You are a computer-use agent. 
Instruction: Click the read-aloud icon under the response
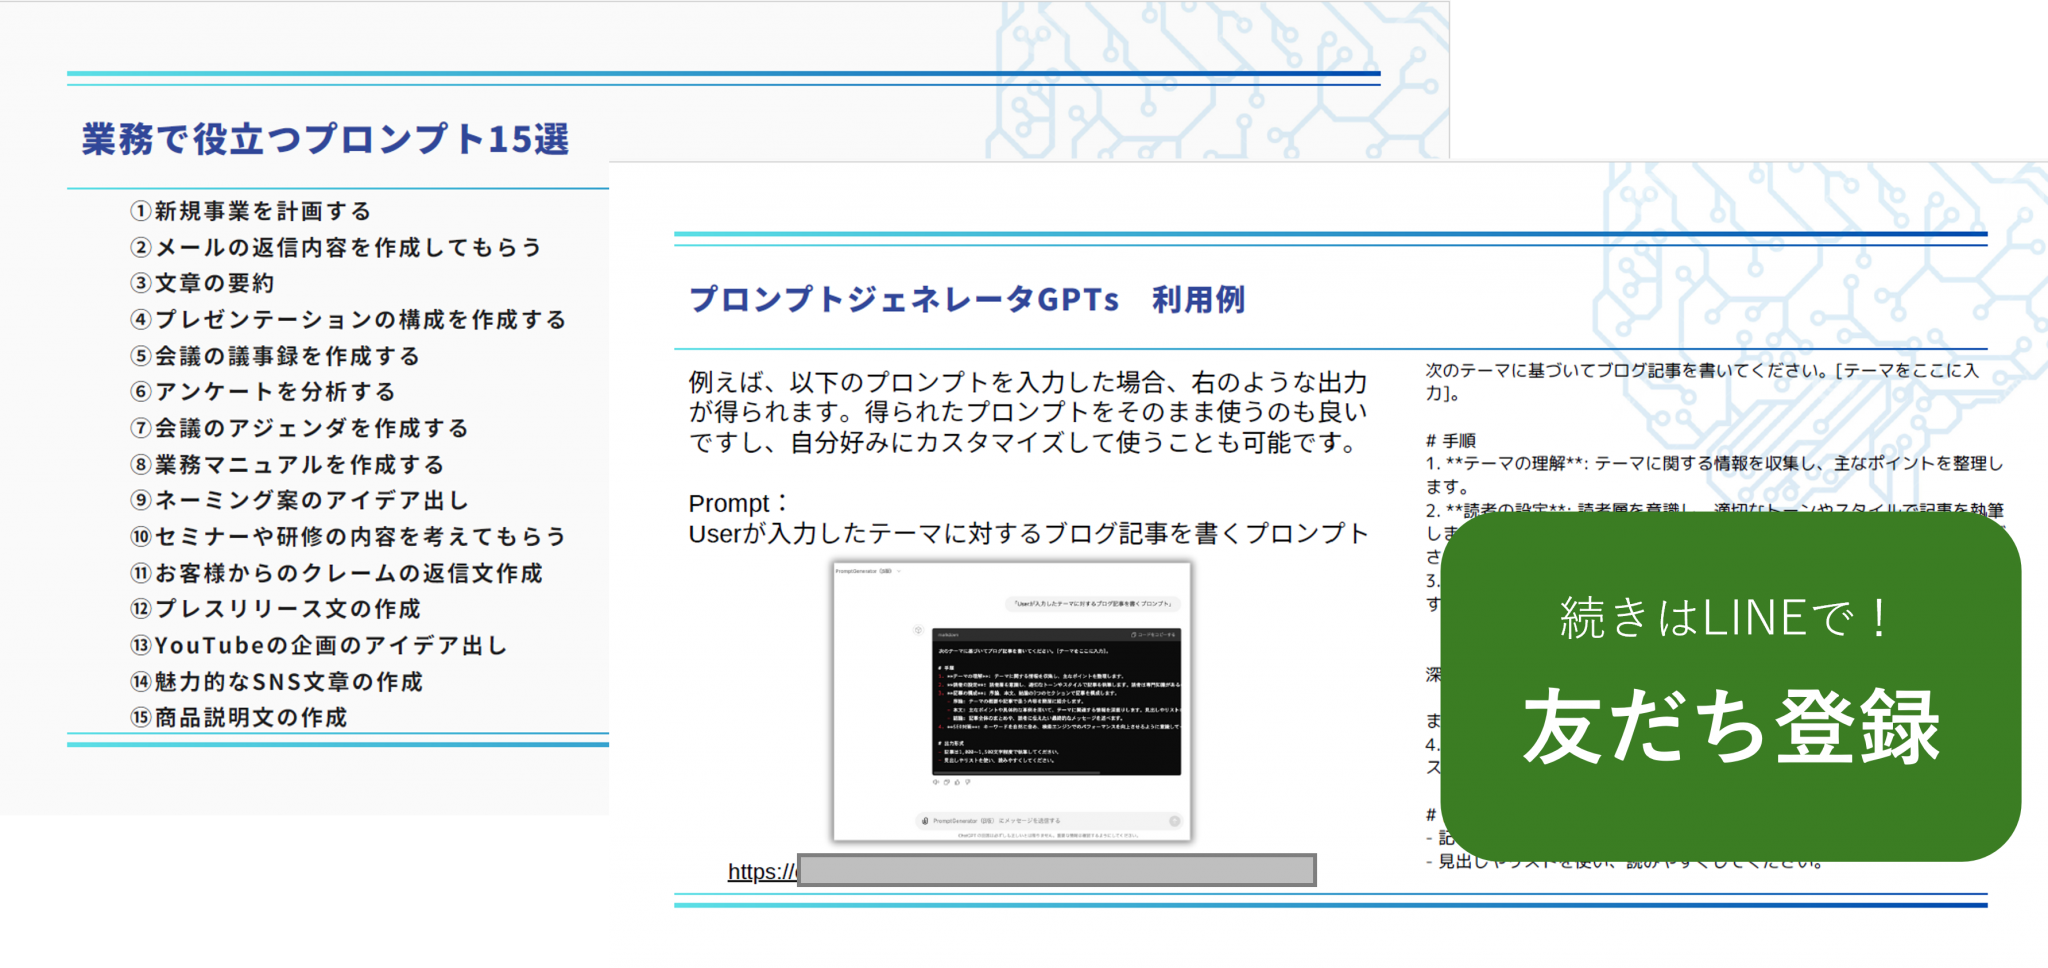pos(936,783)
